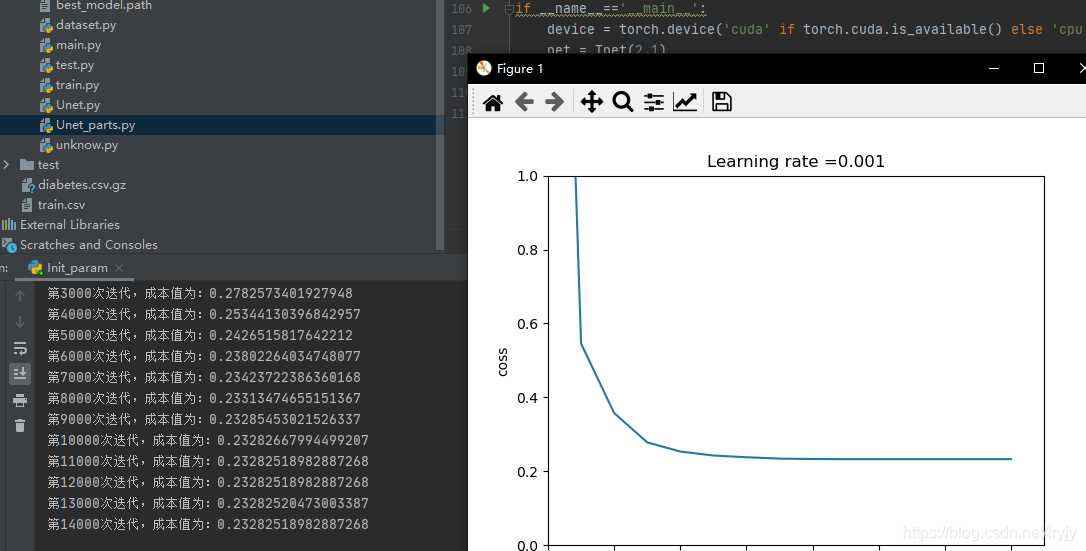
Task: Click console line for iteration 3000
Action: click(x=200, y=293)
